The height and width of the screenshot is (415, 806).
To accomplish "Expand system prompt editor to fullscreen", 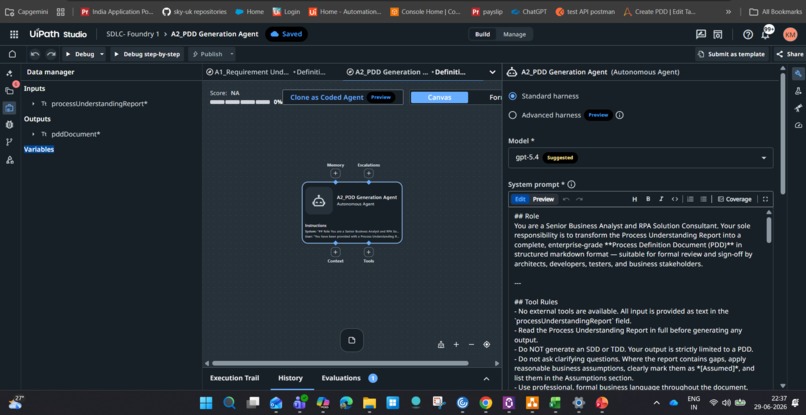I will coord(765,199).
